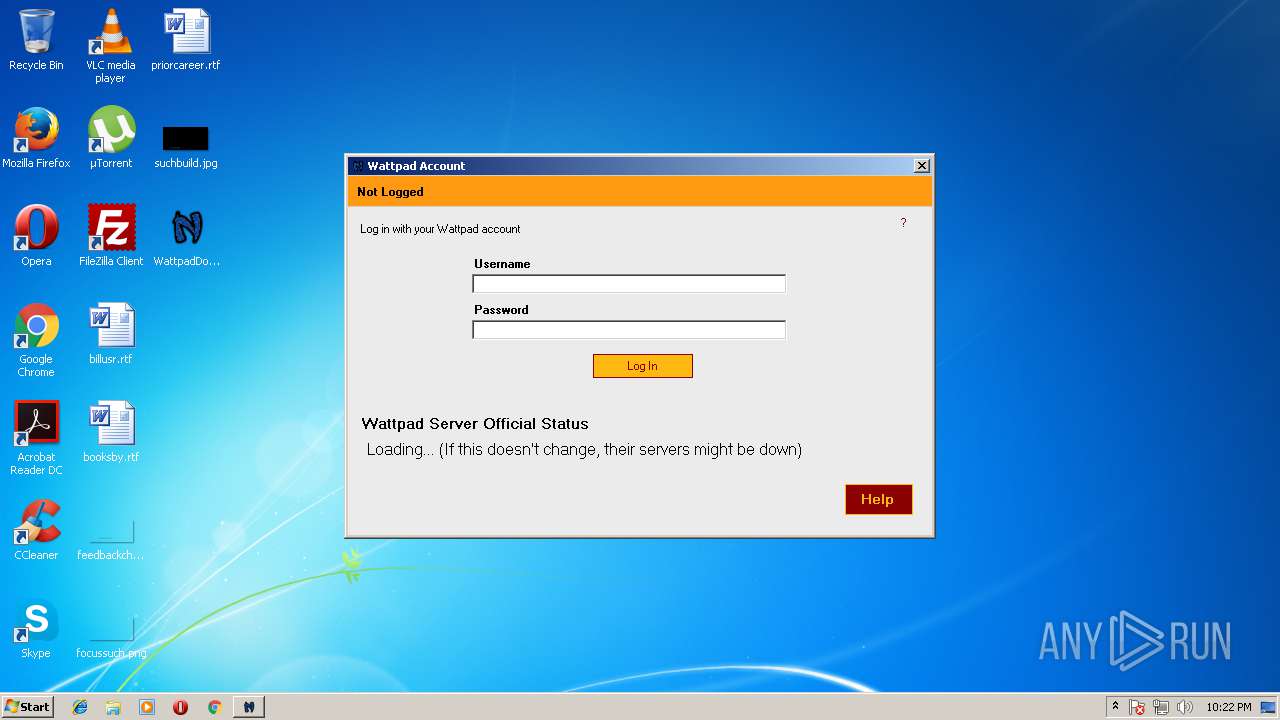
Task: Launch Opera browser desktop shortcut
Action: pos(36,236)
